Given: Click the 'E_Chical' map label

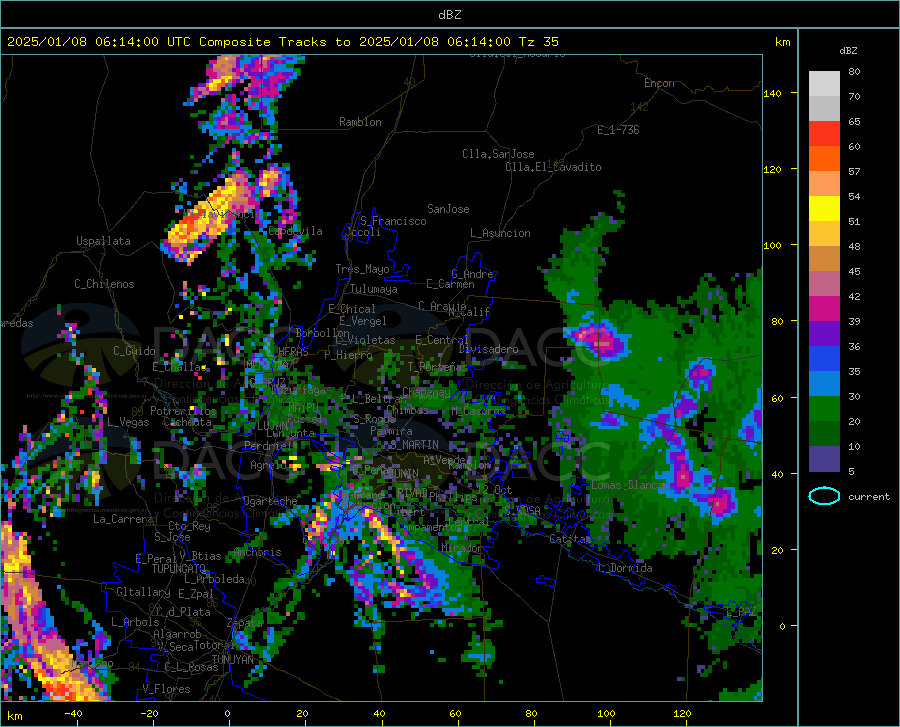Looking at the screenshot, I should point(351,309).
